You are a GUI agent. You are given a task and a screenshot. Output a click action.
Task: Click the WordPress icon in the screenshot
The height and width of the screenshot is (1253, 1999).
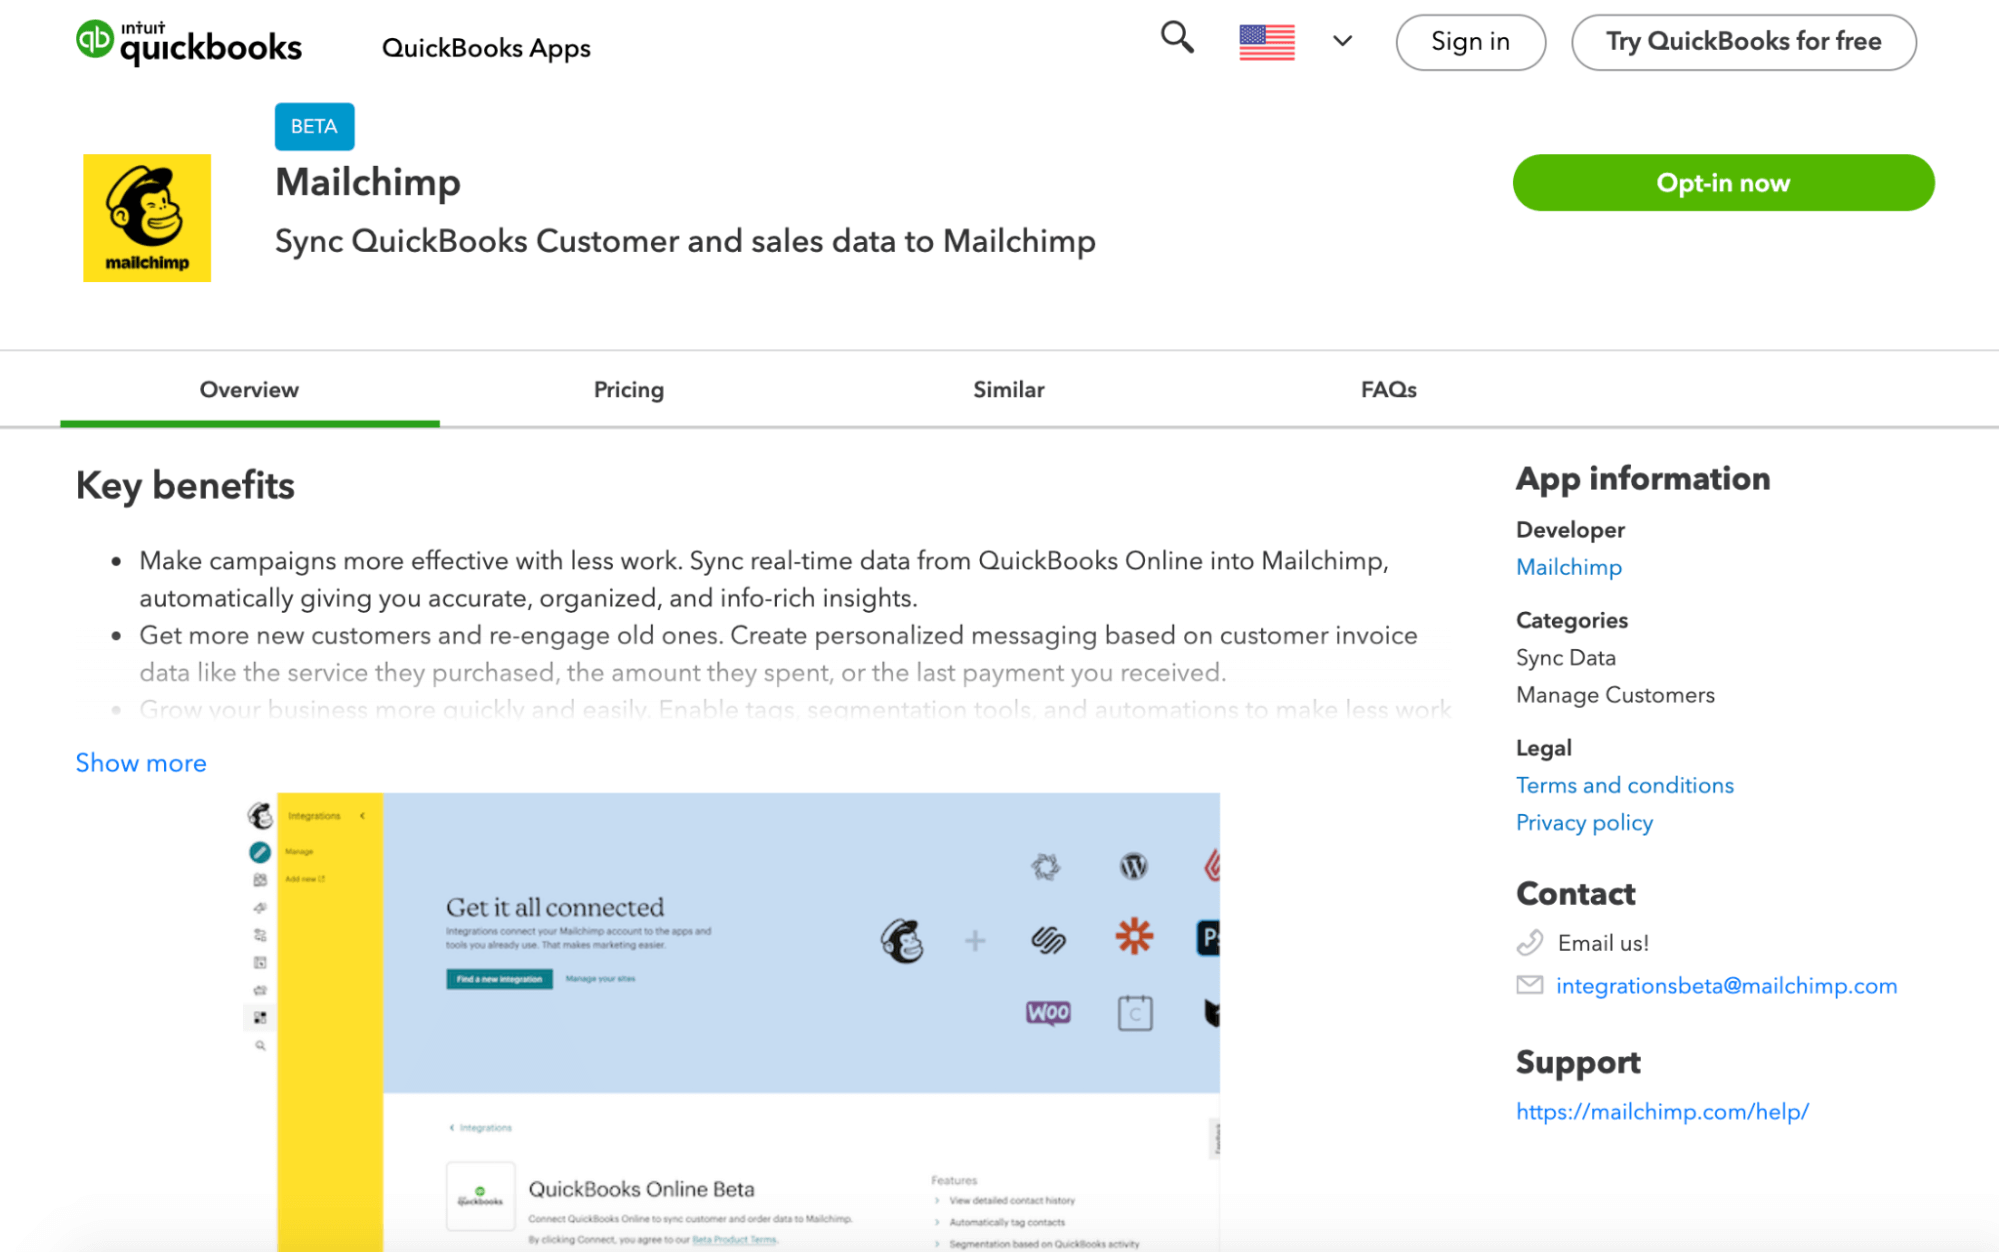[1133, 866]
